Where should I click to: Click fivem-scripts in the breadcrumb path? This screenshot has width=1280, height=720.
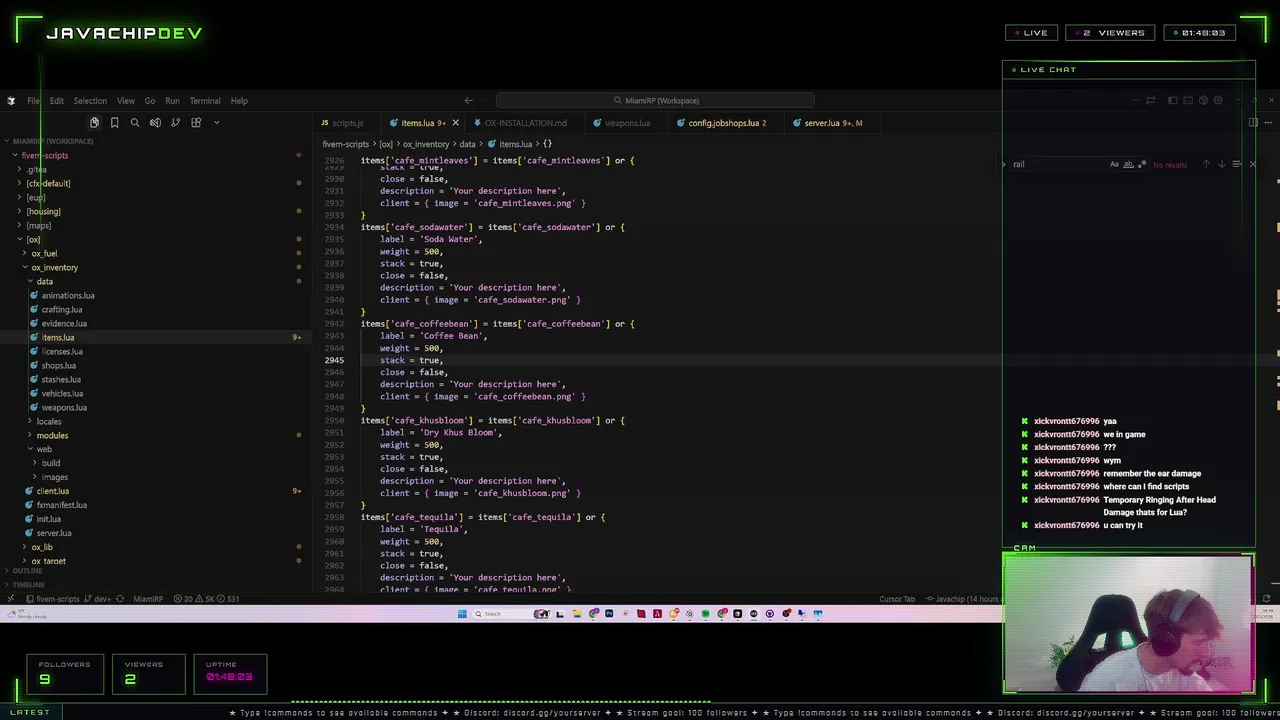pyautogui.click(x=346, y=145)
